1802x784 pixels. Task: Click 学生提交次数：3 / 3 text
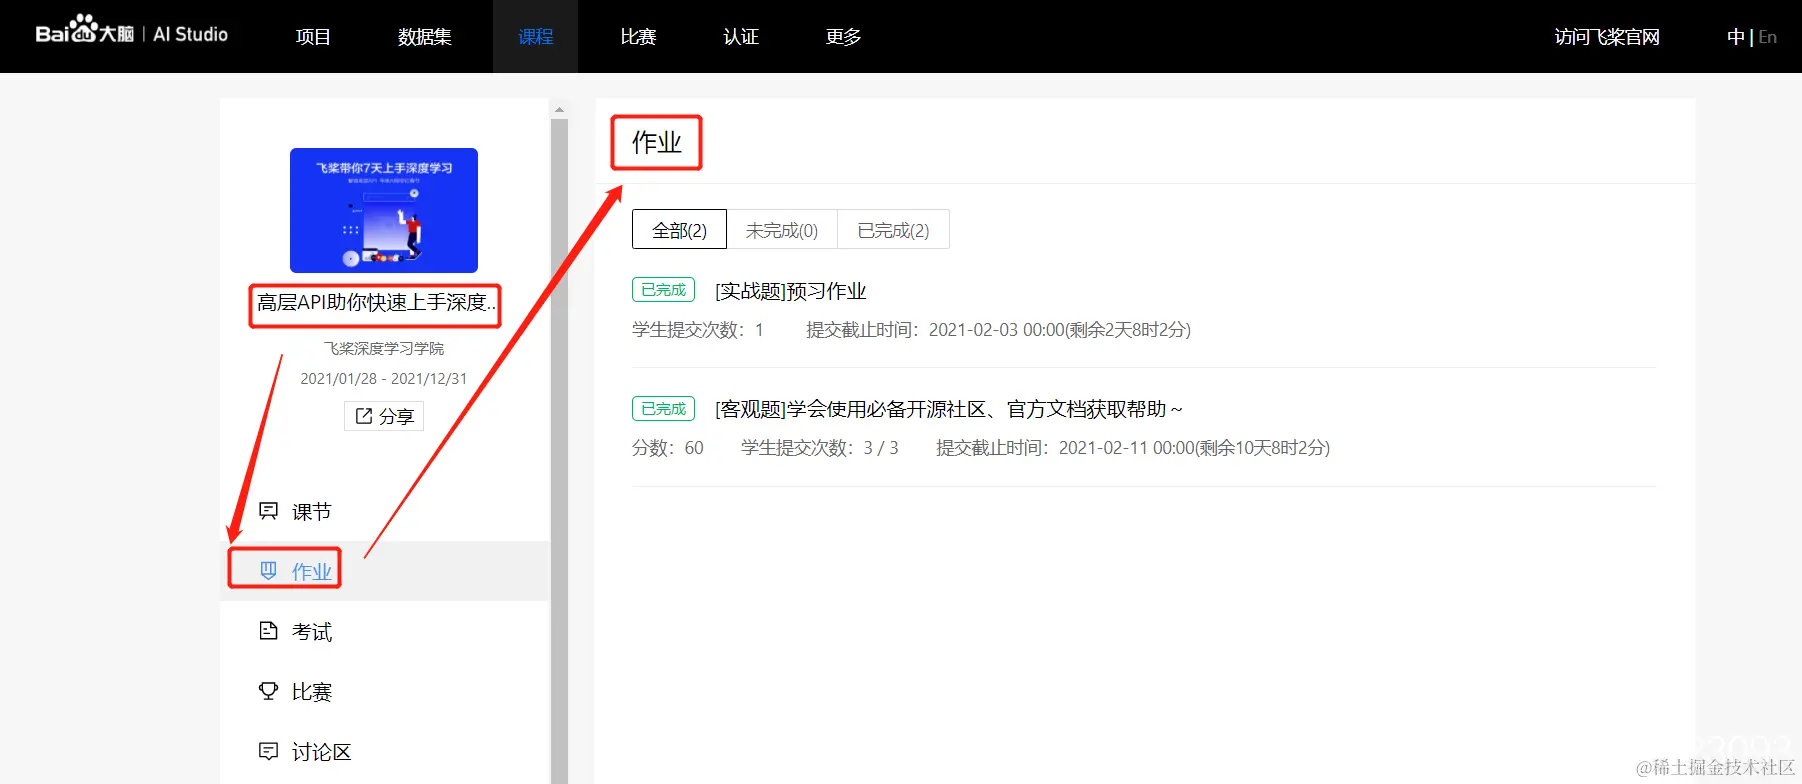820,448
